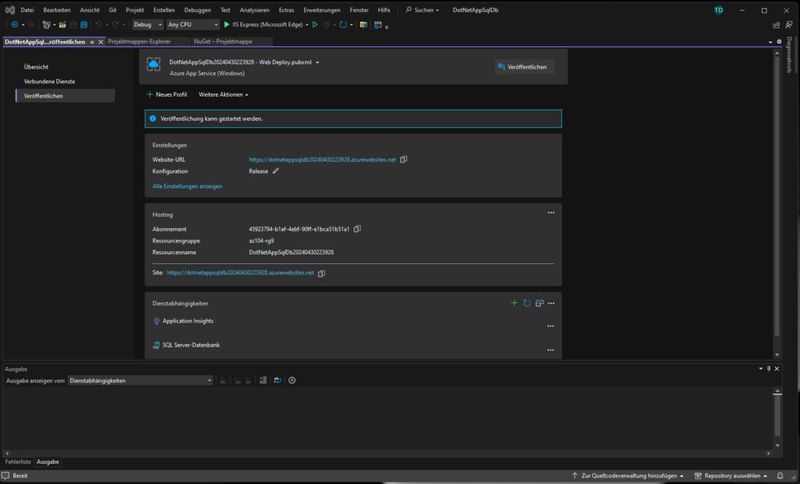This screenshot has height=484, width=800.
Task: Click the Bereit status bar text
Action: [x=20, y=476]
